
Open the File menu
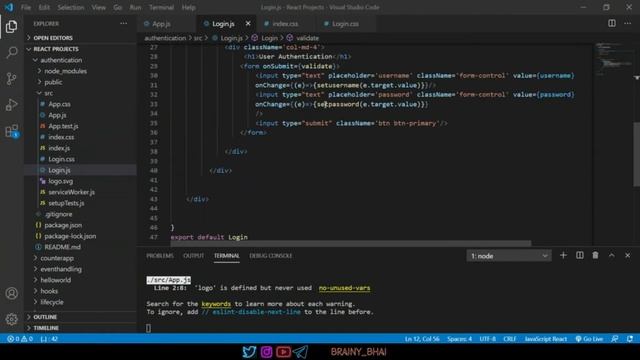coord(26,7)
